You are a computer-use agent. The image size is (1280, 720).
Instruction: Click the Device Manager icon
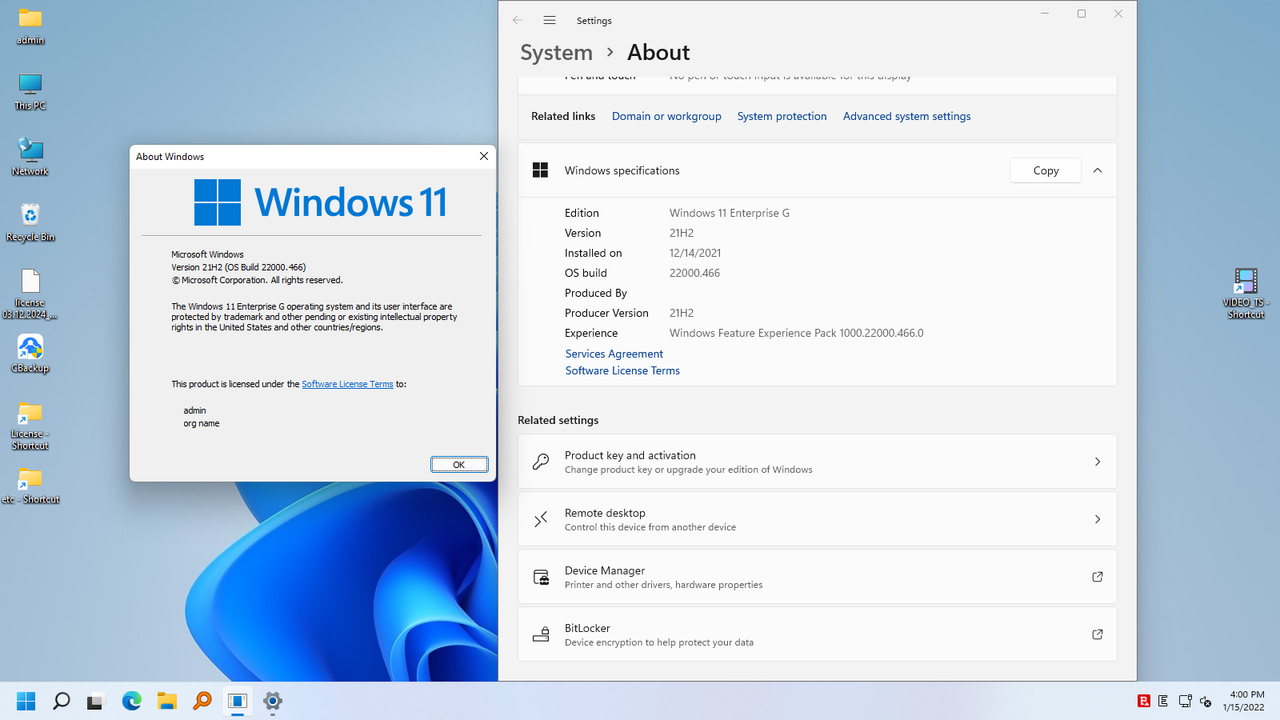(x=541, y=577)
